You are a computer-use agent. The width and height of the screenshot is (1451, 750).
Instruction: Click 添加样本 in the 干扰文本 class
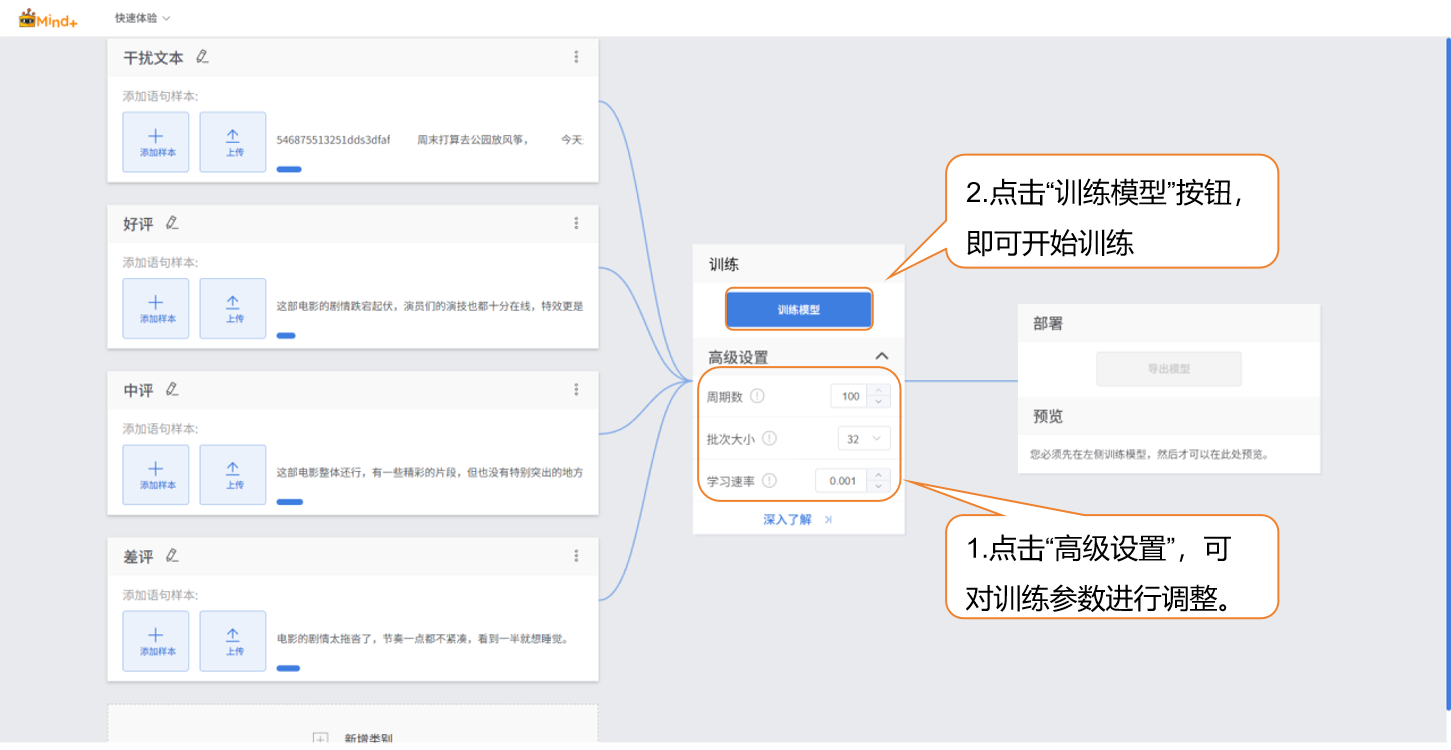click(156, 142)
